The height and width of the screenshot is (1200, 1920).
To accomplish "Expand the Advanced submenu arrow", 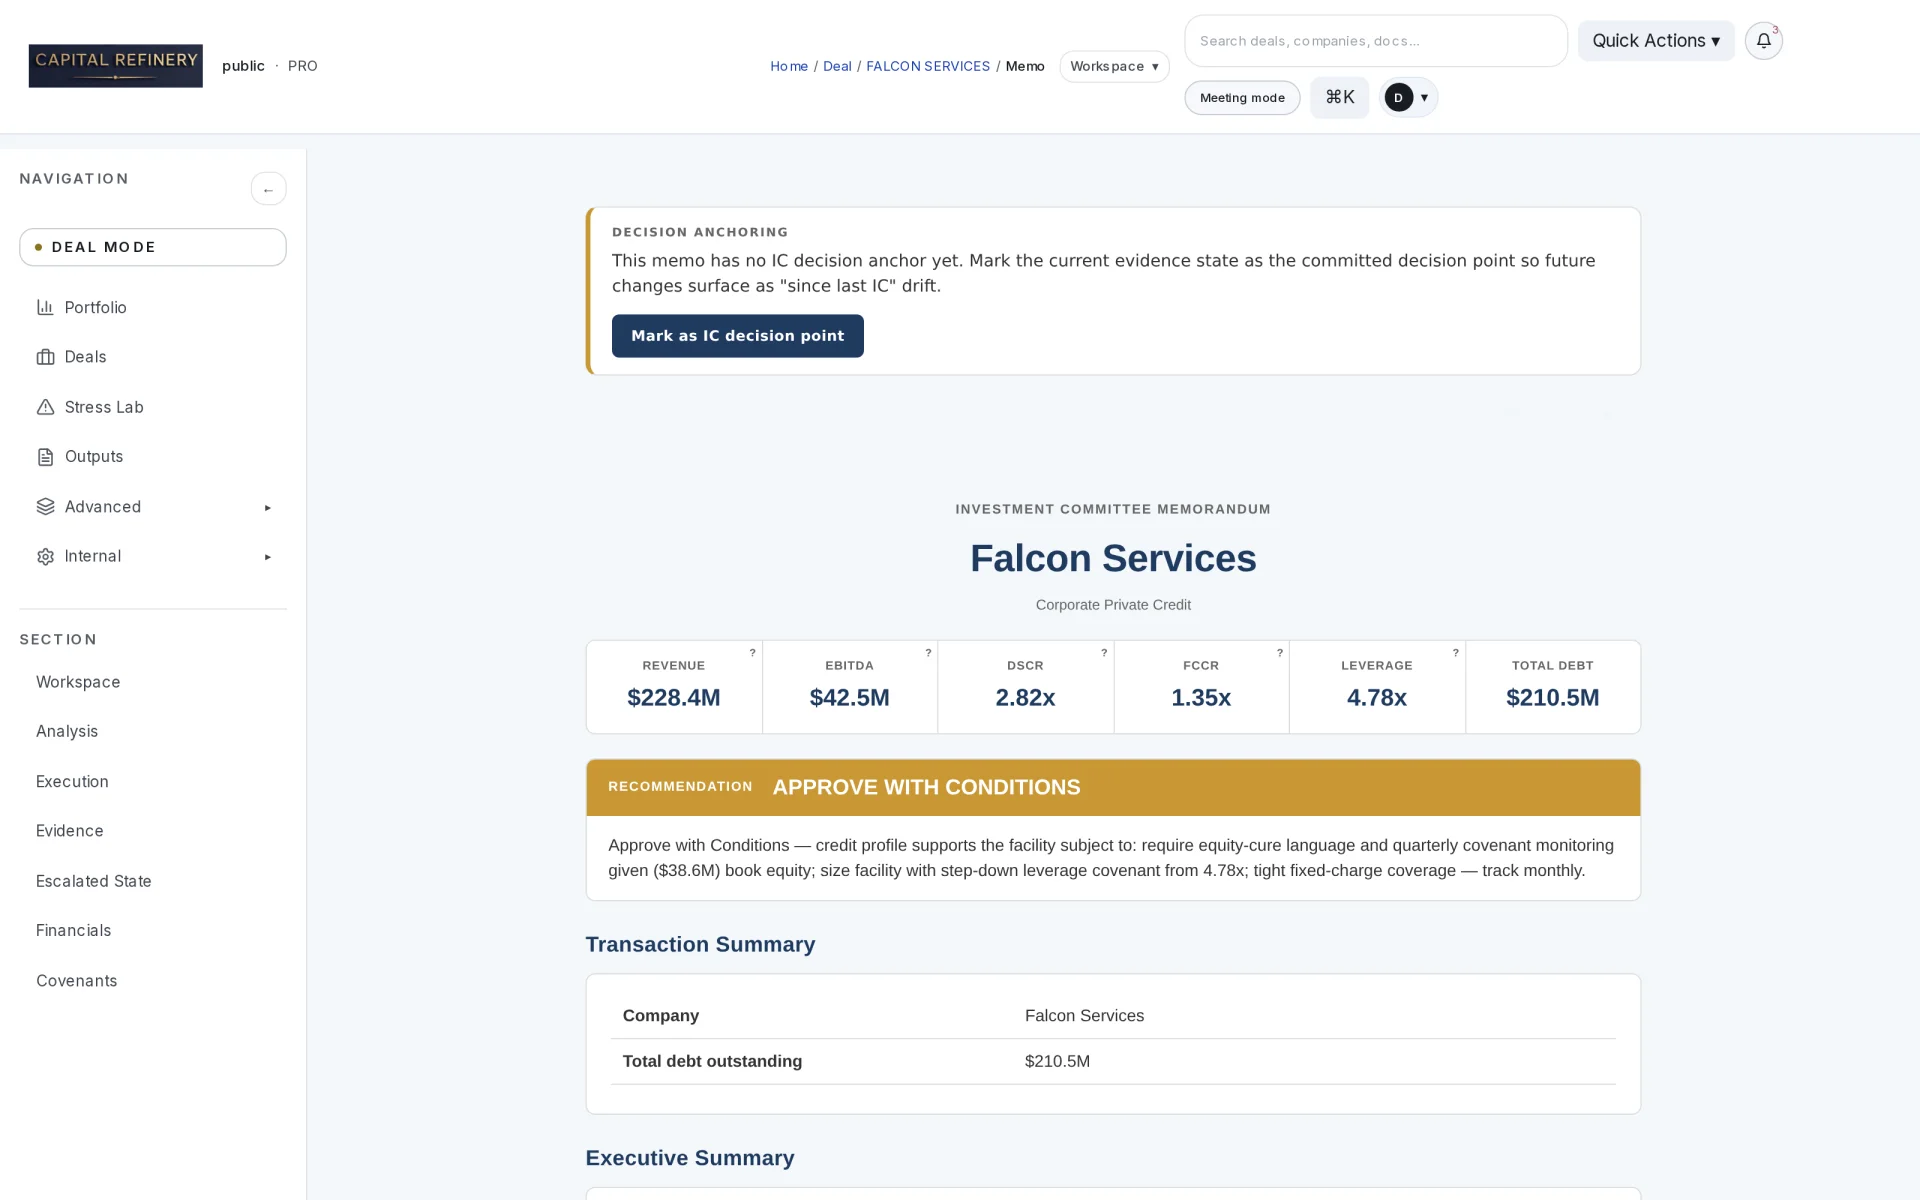I will point(267,508).
